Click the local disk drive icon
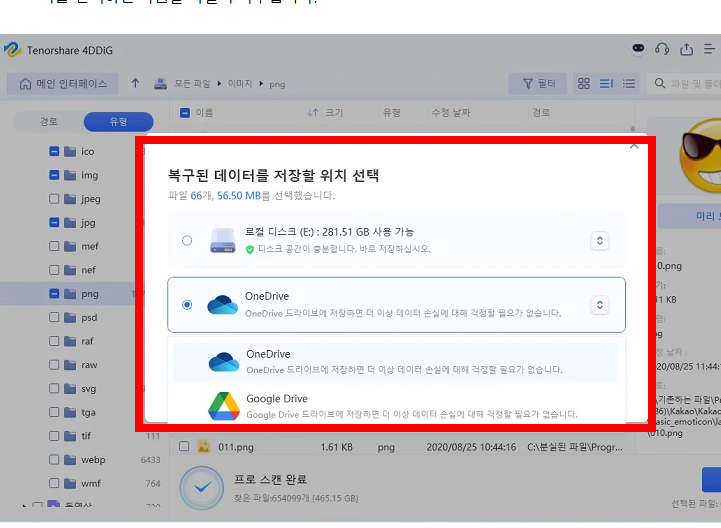721x528 pixels. 223,241
